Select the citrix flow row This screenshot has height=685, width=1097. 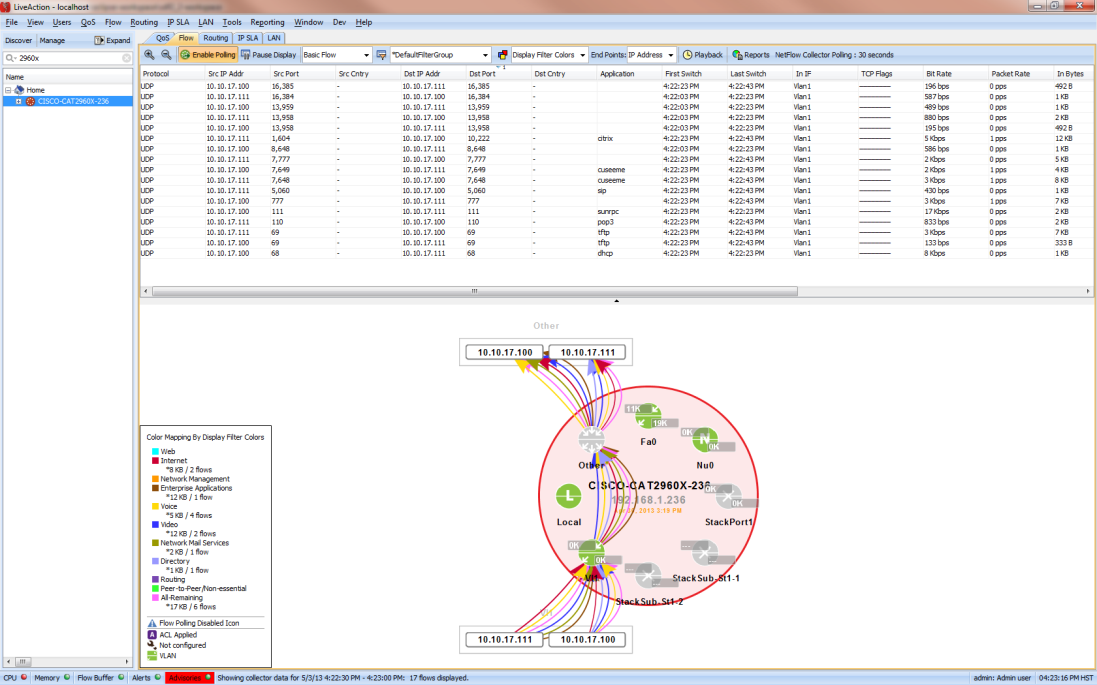[x=616, y=139]
